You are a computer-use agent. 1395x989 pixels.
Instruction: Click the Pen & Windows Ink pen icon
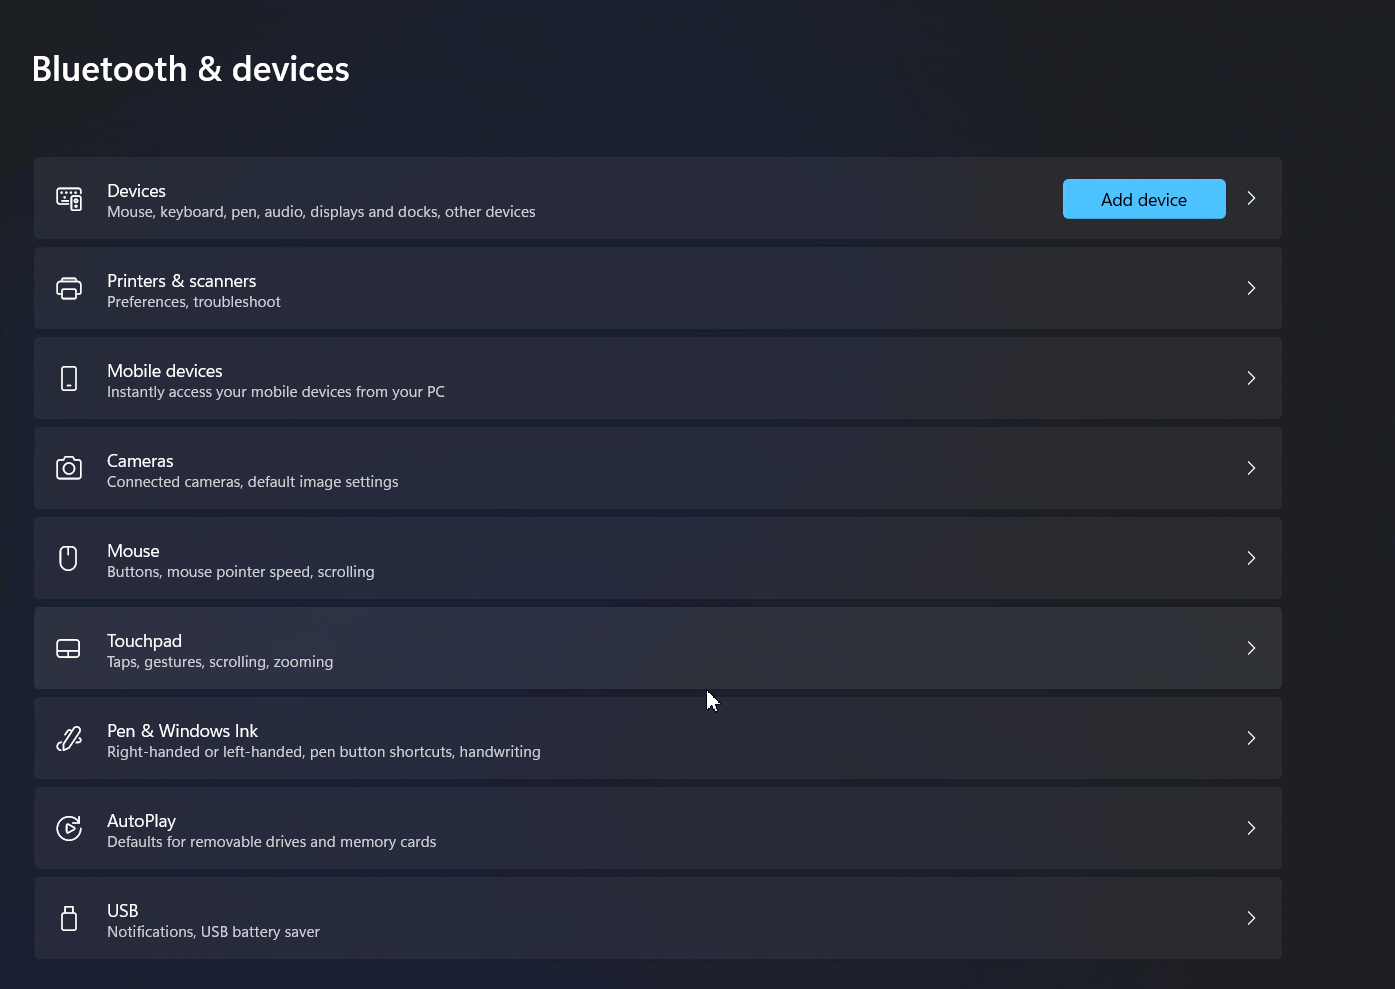pos(68,738)
